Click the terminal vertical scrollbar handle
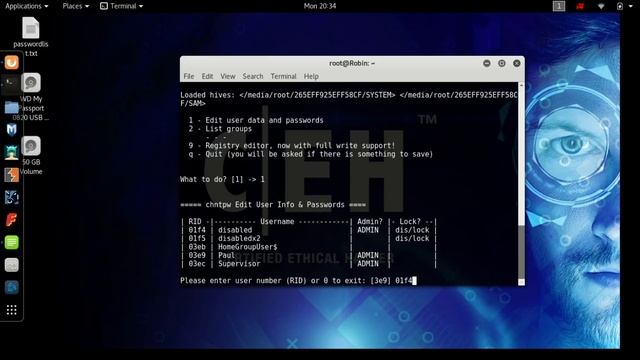Image resolution: width=640 pixels, height=360 pixels. pyautogui.click(x=521, y=252)
